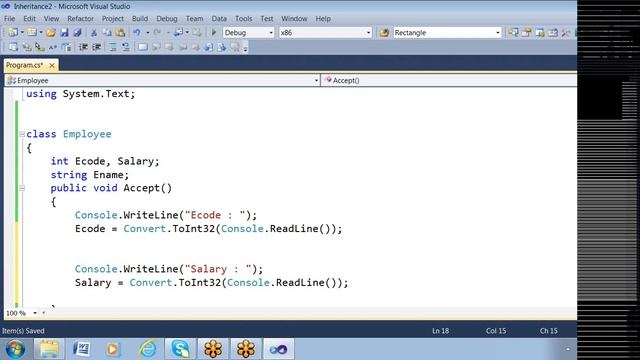Collapse the class Employee outline node
This screenshot has height=360, width=640.
click(x=22, y=134)
